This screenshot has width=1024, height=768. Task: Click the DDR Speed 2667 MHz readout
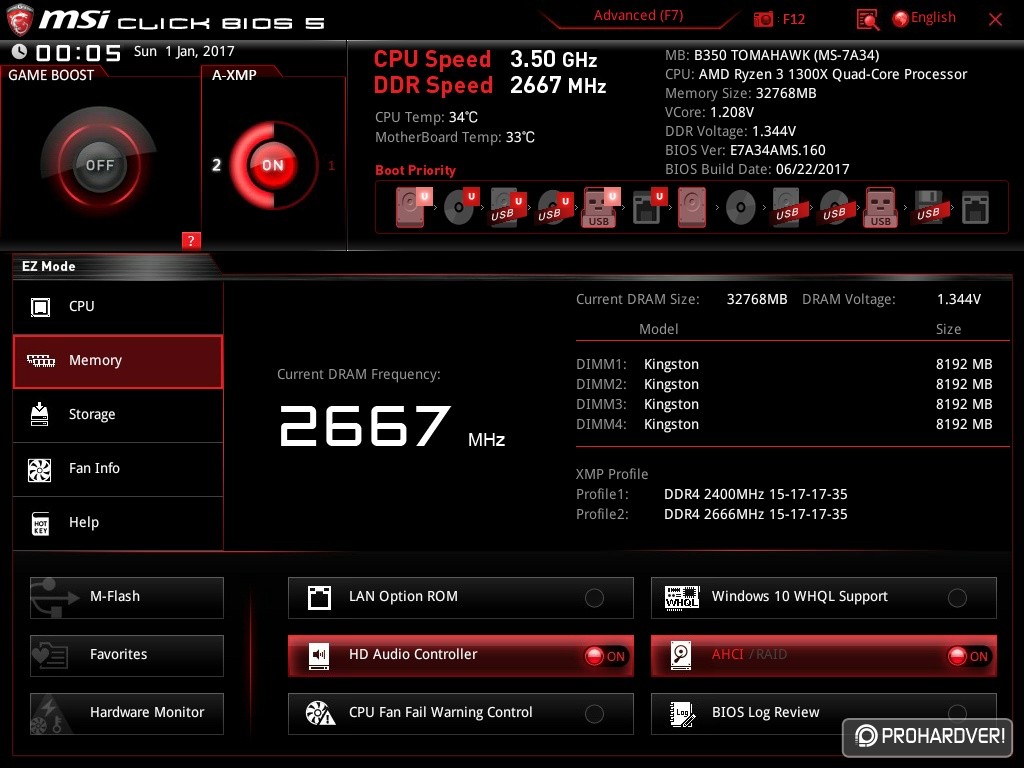point(490,86)
